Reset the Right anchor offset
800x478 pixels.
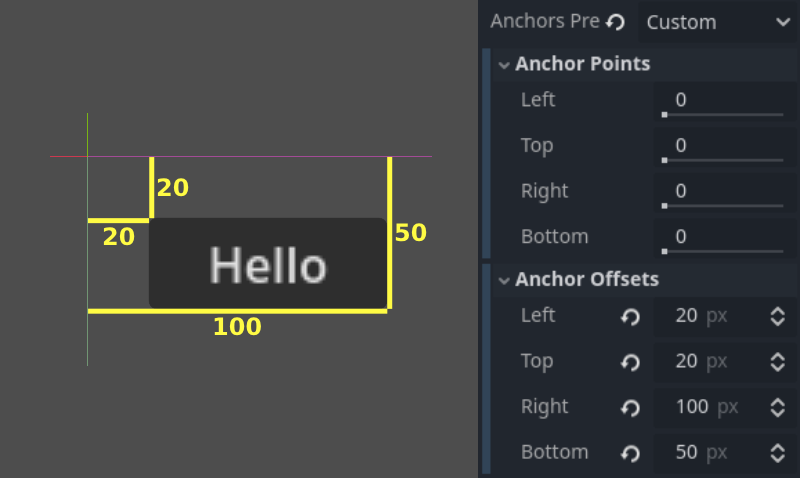coord(630,408)
